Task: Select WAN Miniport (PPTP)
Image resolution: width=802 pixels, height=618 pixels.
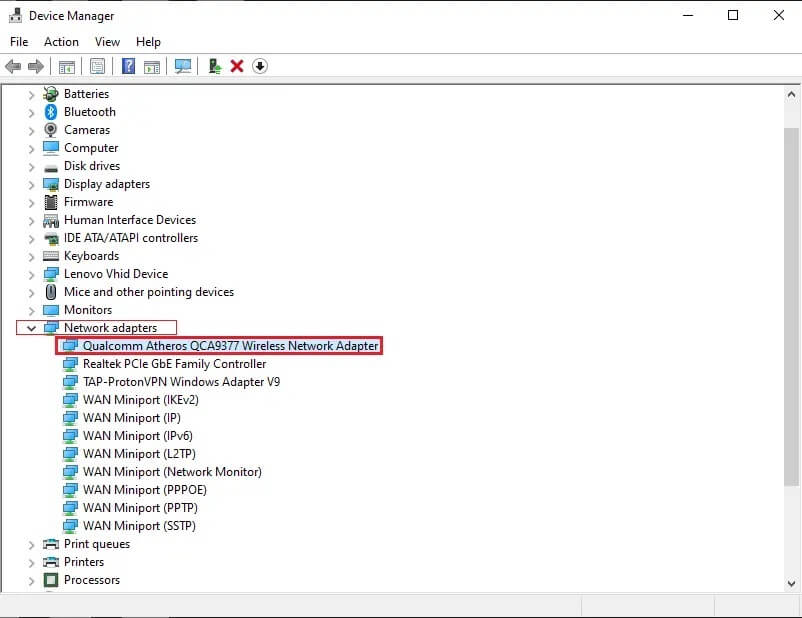Action: point(140,508)
